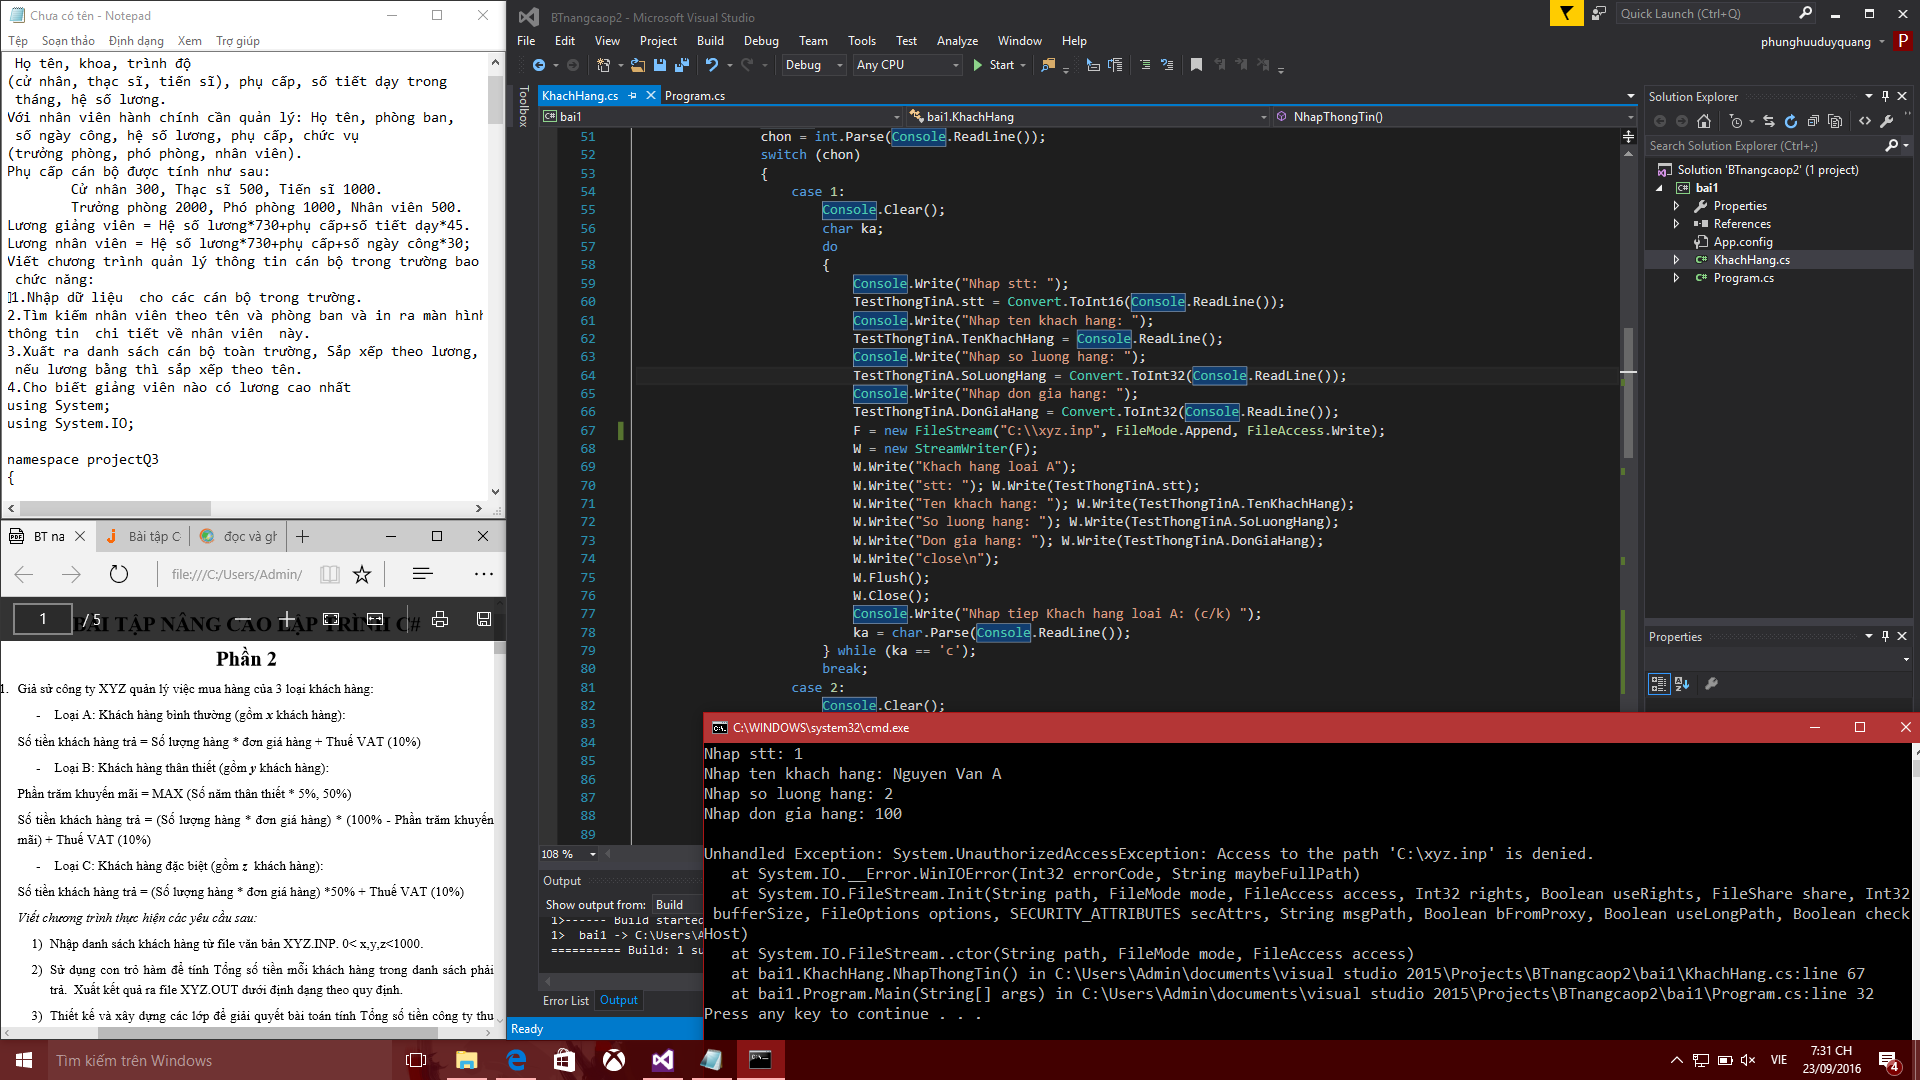Toggle pin on KhachHang.cs tab

pyautogui.click(x=632, y=96)
